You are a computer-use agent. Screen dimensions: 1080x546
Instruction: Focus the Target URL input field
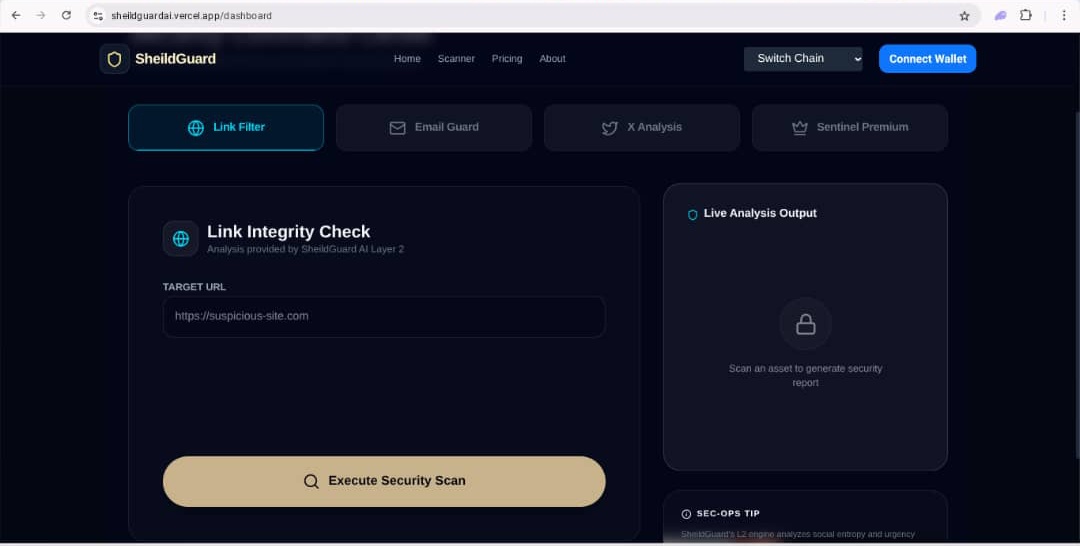[384, 317]
